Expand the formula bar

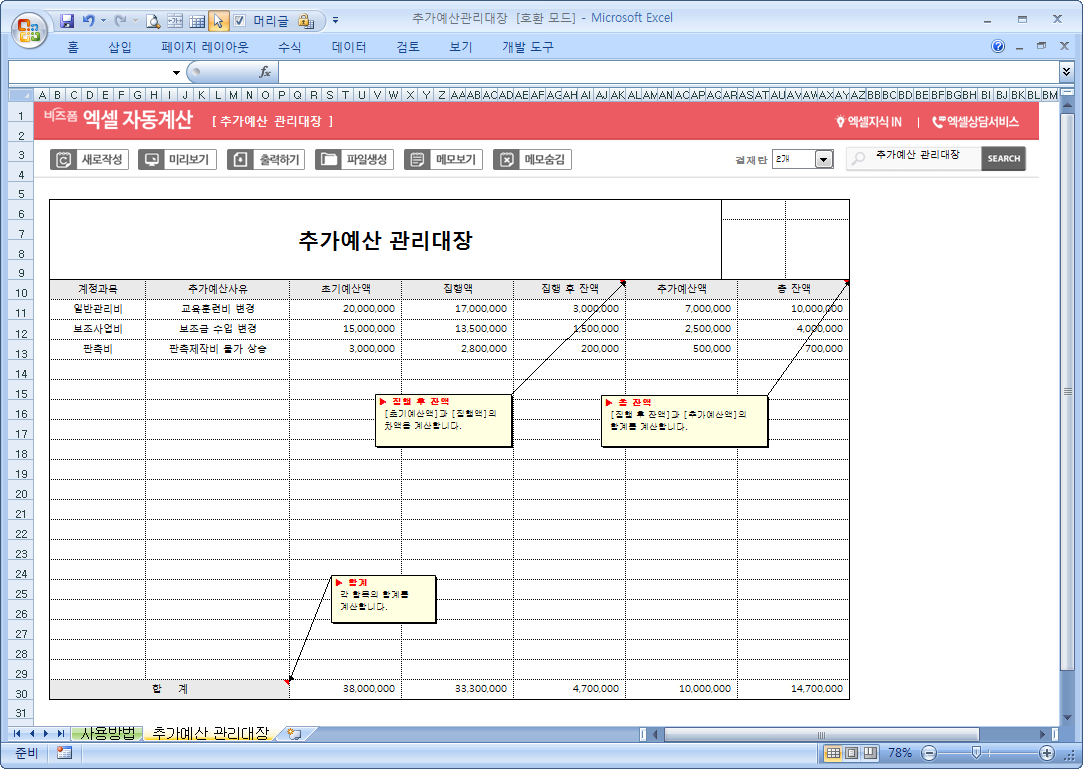click(x=1066, y=71)
